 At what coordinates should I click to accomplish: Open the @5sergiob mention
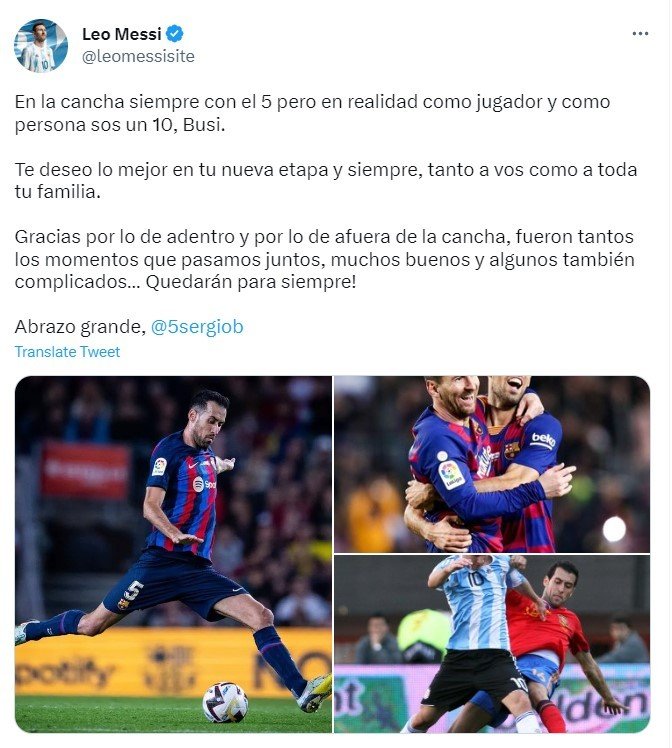[x=197, y=327]
